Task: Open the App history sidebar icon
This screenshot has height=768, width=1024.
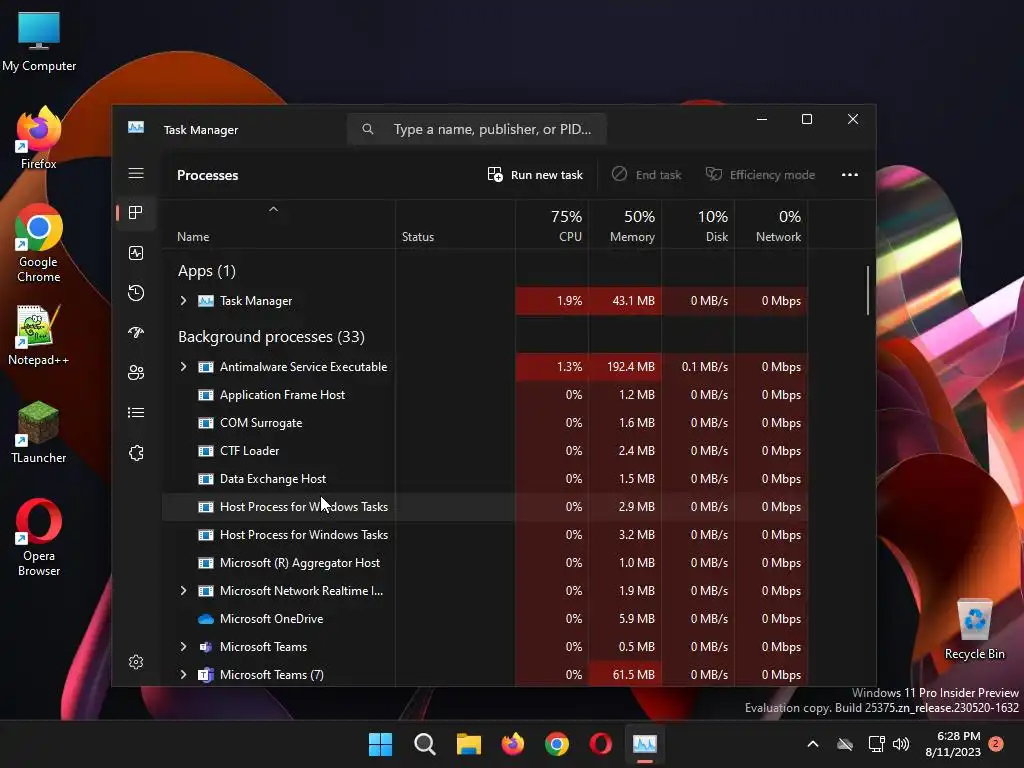Action: (136, 293)
